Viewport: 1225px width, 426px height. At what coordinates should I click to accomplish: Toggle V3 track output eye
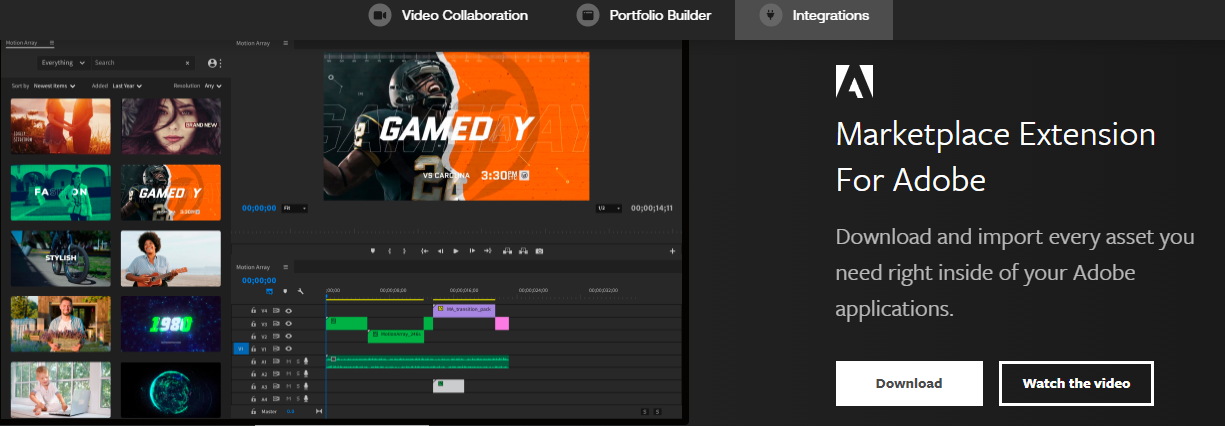[288, 323]
